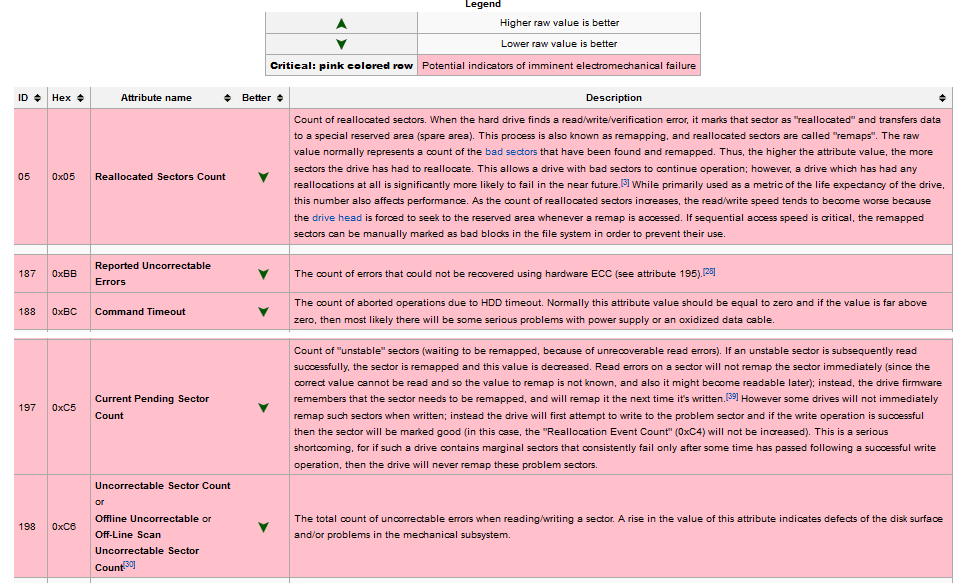
Task: Click down arrow for Reallocated Sectors Count
Action: click(263, 177)
